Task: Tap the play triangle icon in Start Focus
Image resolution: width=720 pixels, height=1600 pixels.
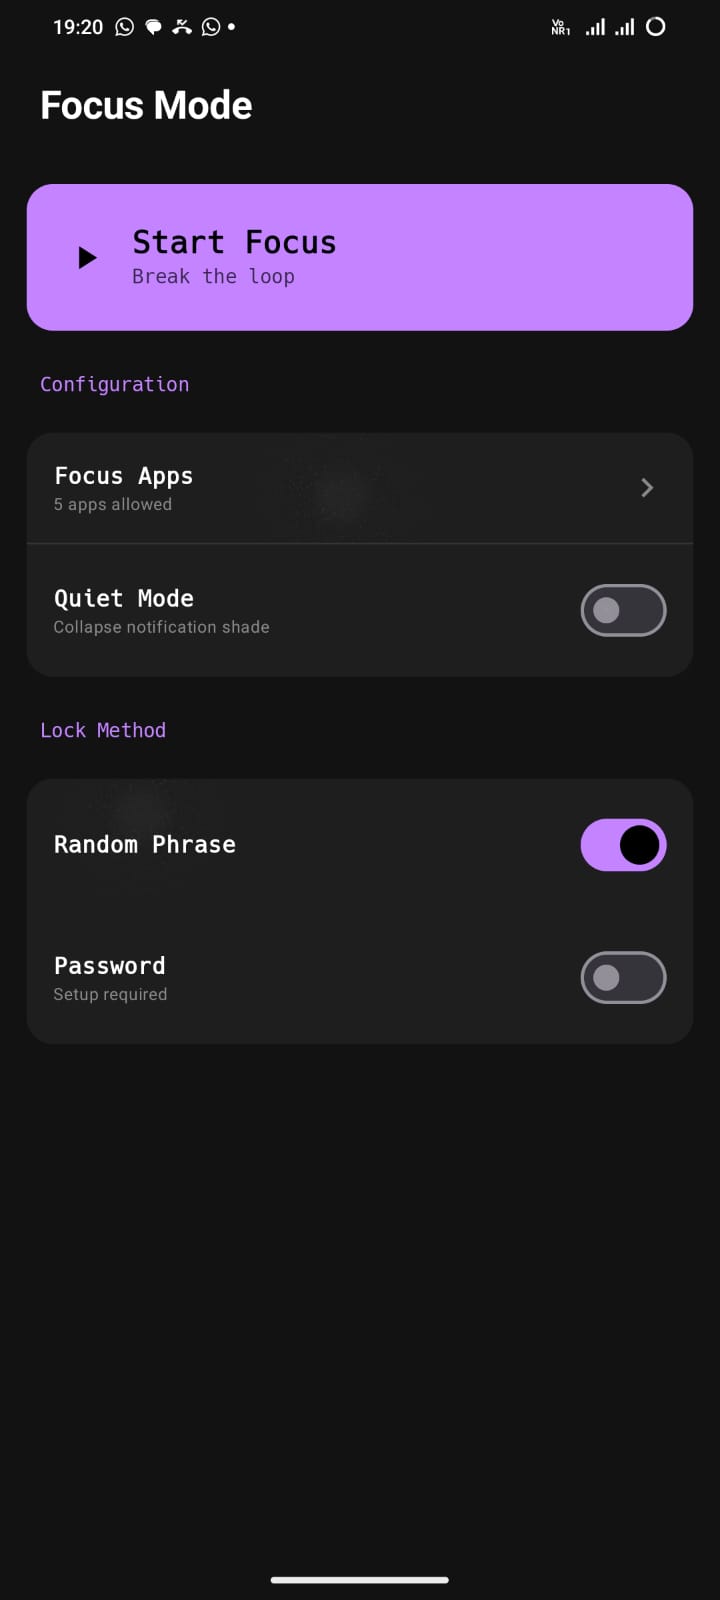Action: [87, 258]
